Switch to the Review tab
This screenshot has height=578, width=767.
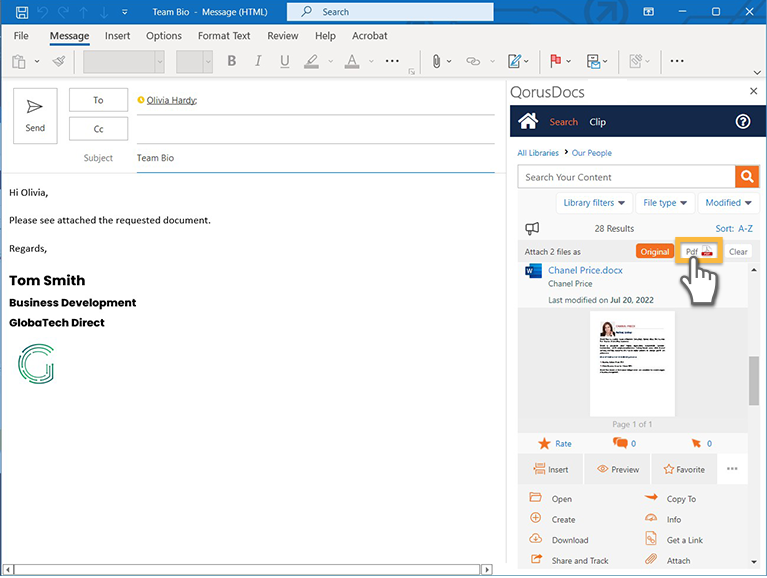click(x=283, y=36)
